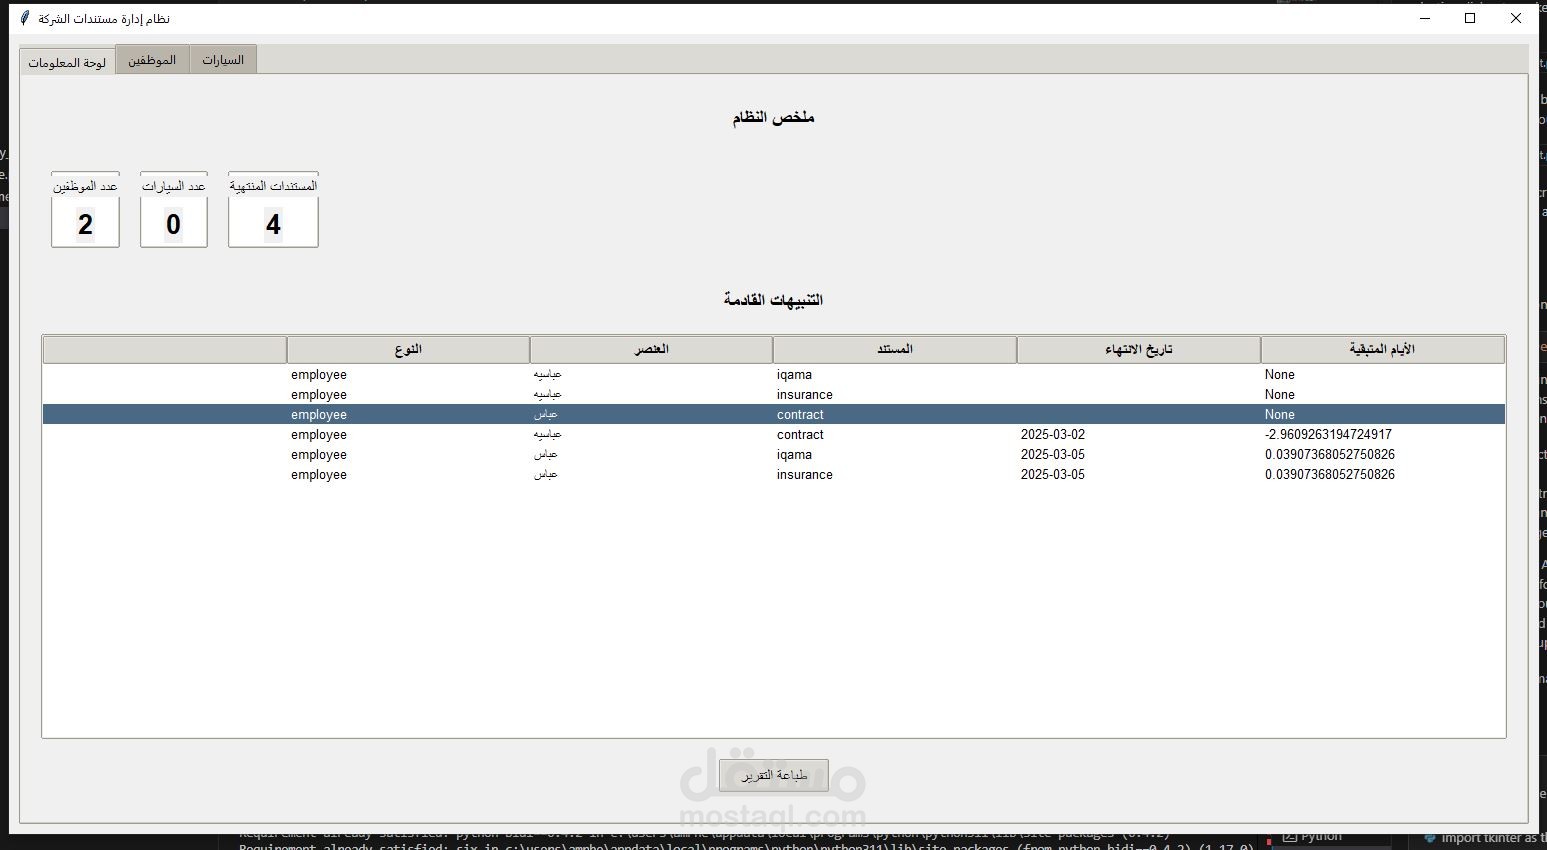This screenshot has width=1547, height=850.
Task: Close the document management window
Action: (1516, 18)
